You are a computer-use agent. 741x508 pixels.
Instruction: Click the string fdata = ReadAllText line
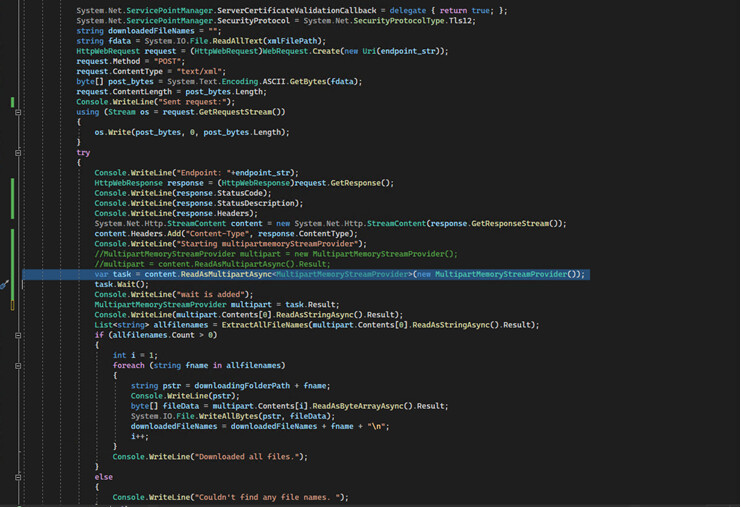(x=201, y=41)
